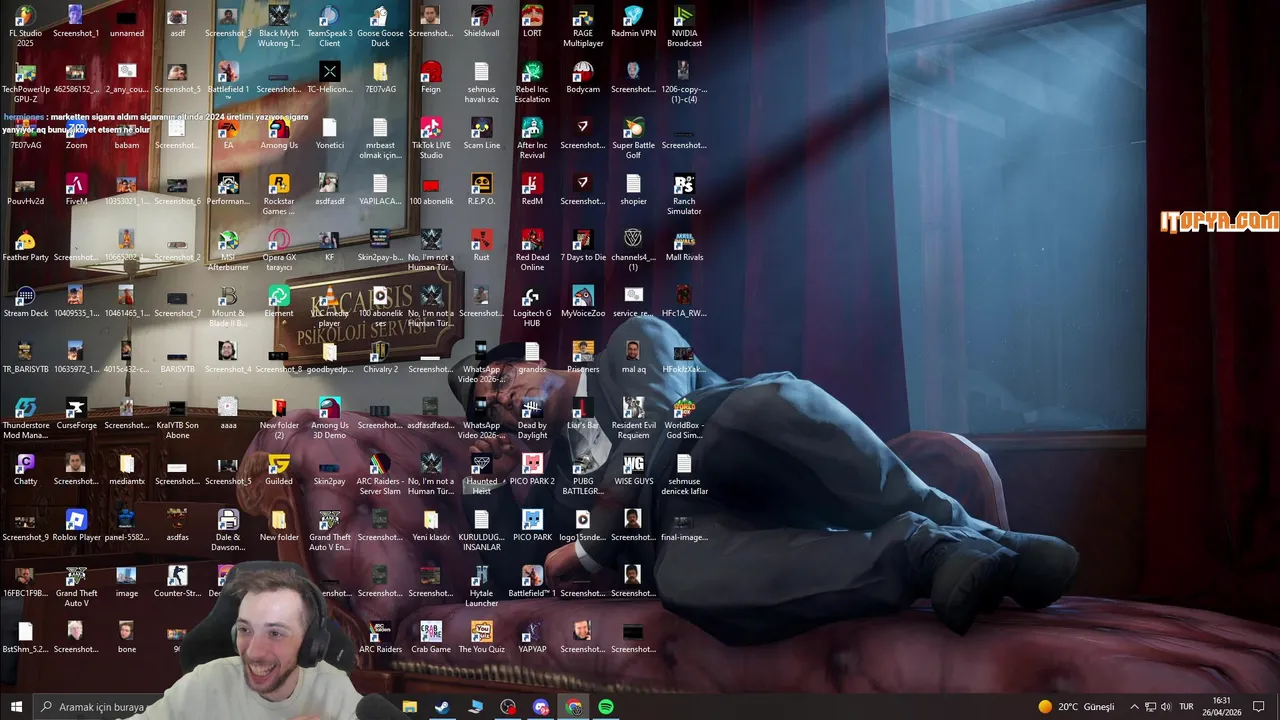This screenshot has width=1280, height=720.
Task: Open the Crab Game shortcut
Action: pyautogui.click(x=431, y=637)
